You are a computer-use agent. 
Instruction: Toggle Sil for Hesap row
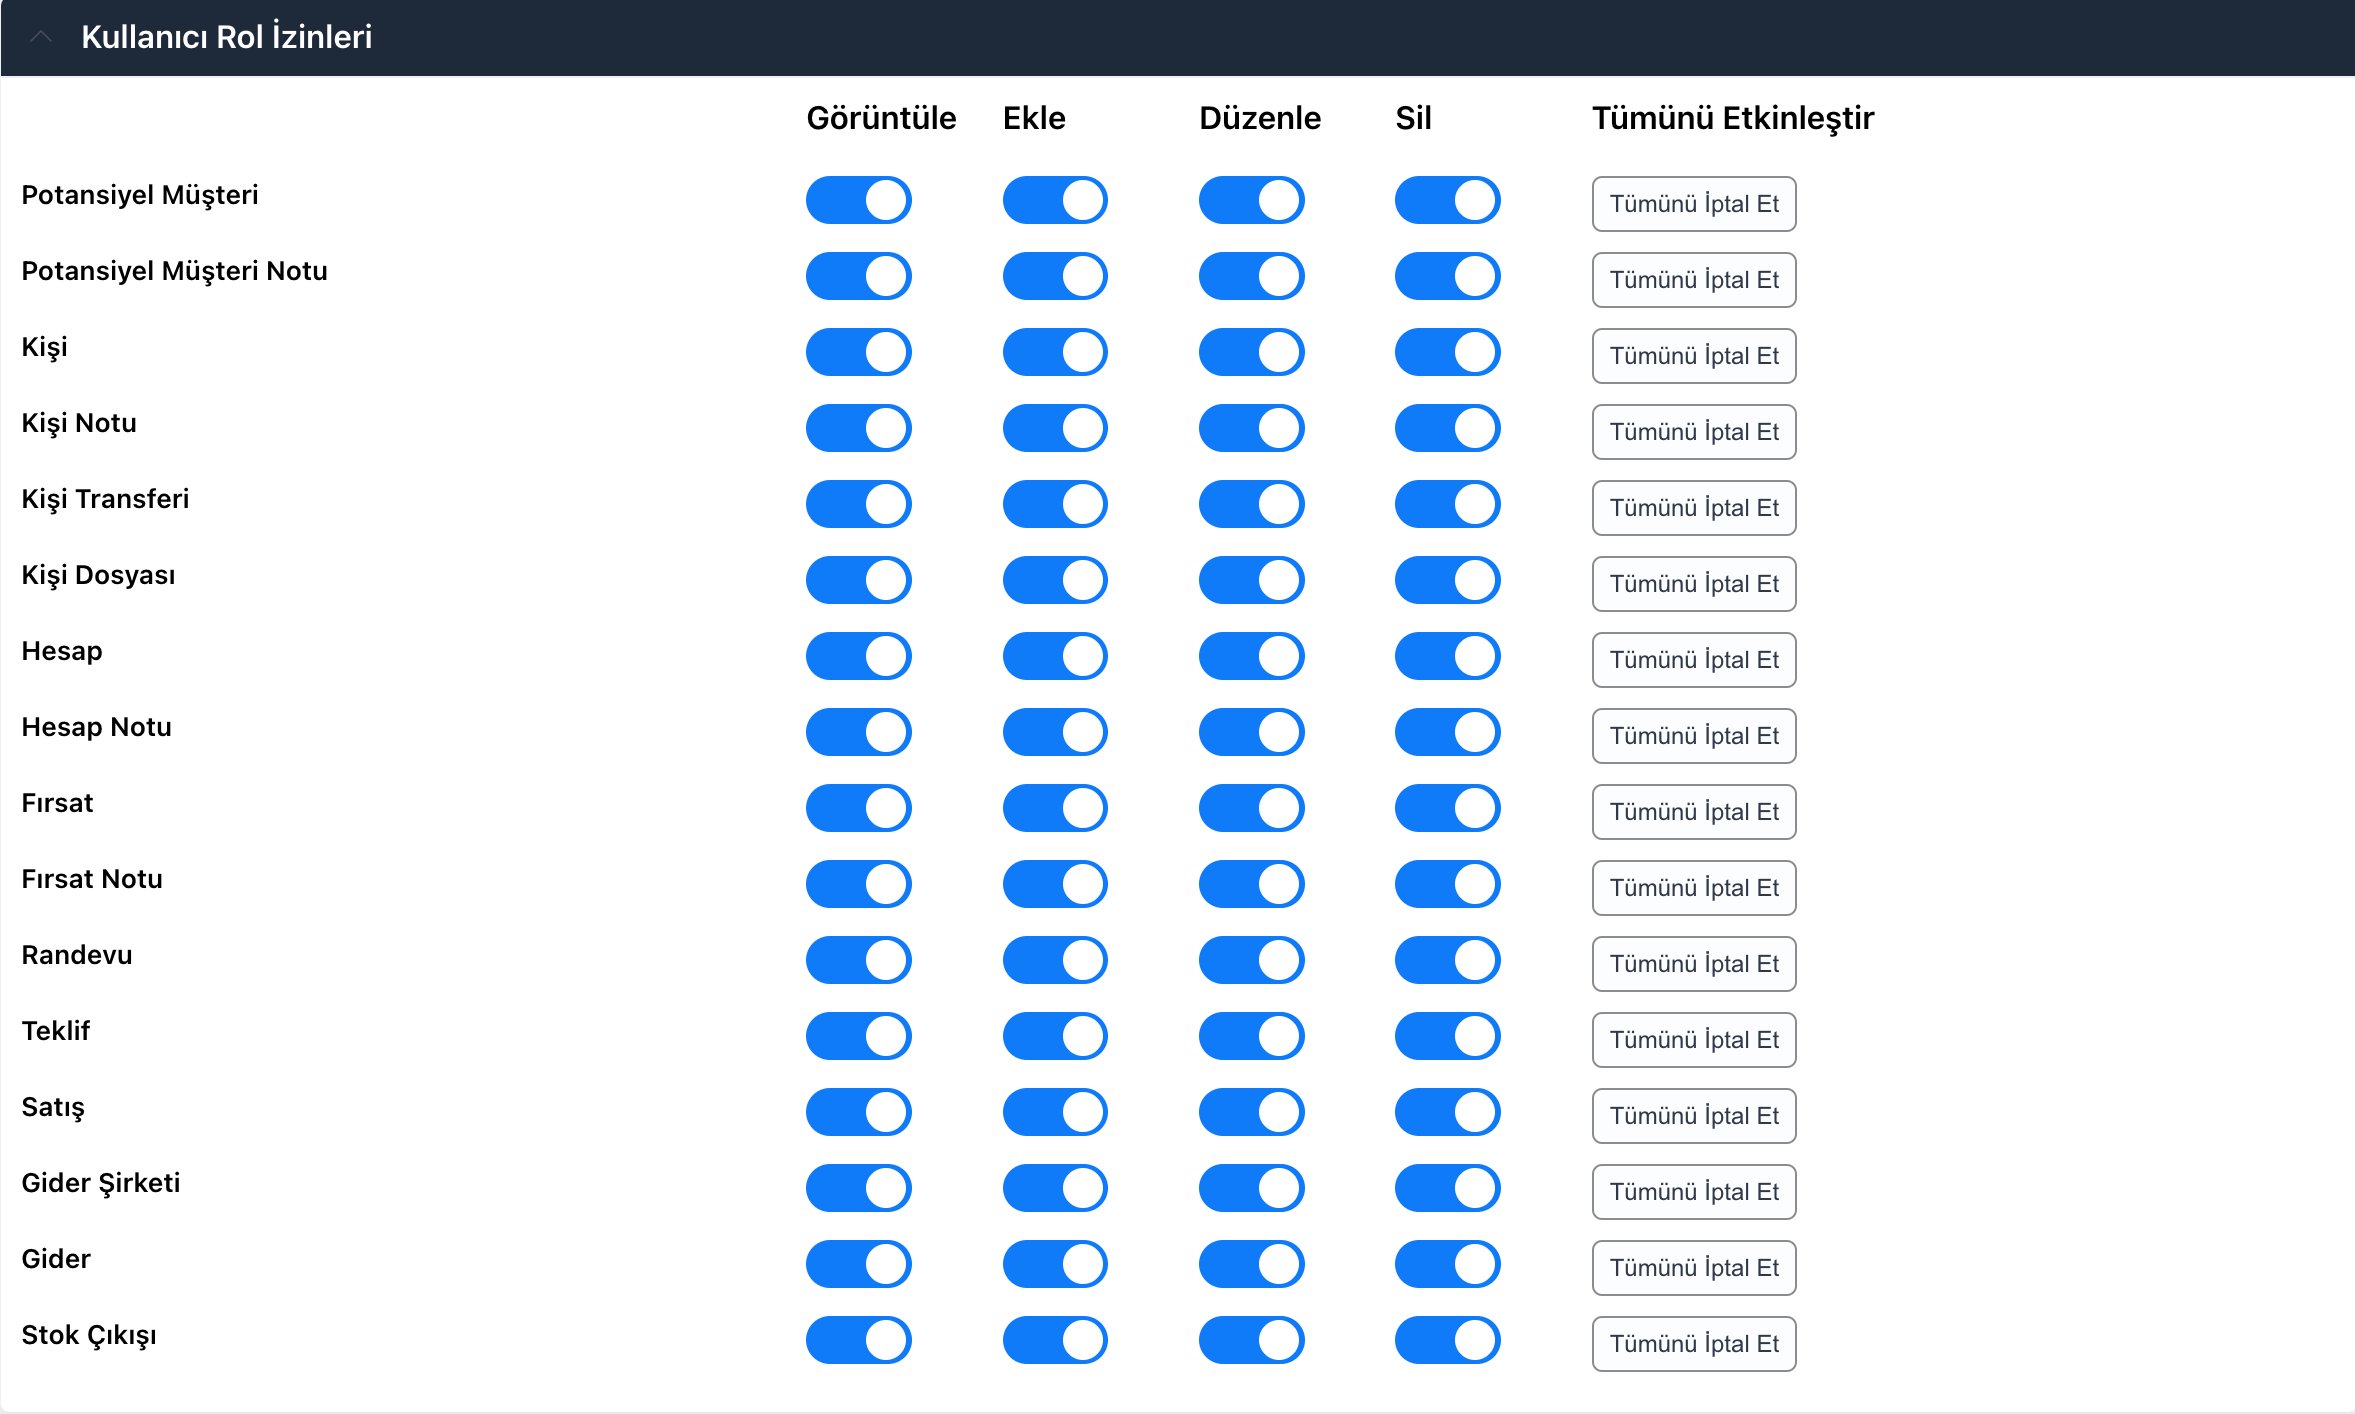pyautogui.click(x=1447, y=656)
